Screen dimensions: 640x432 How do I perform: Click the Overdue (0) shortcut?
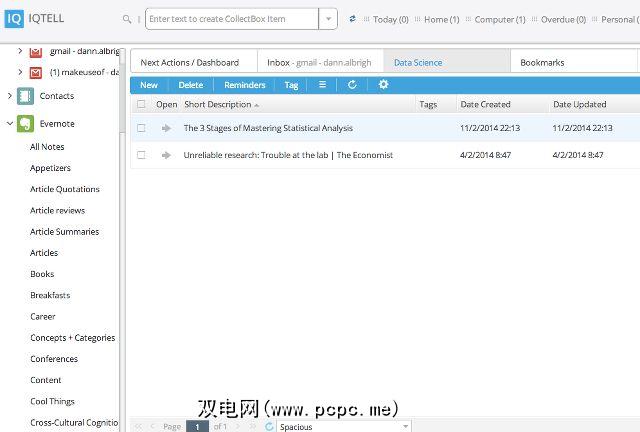[x=563, y=19]
